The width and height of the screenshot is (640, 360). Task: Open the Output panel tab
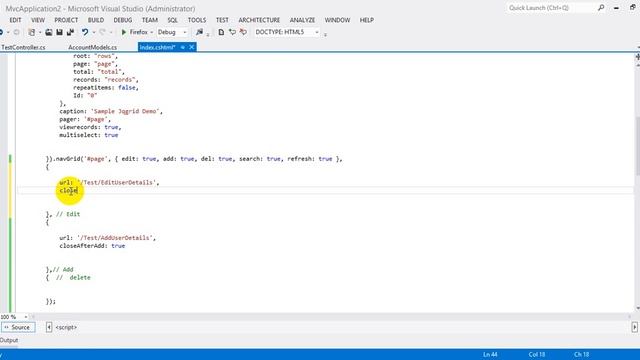click(9, 340)
